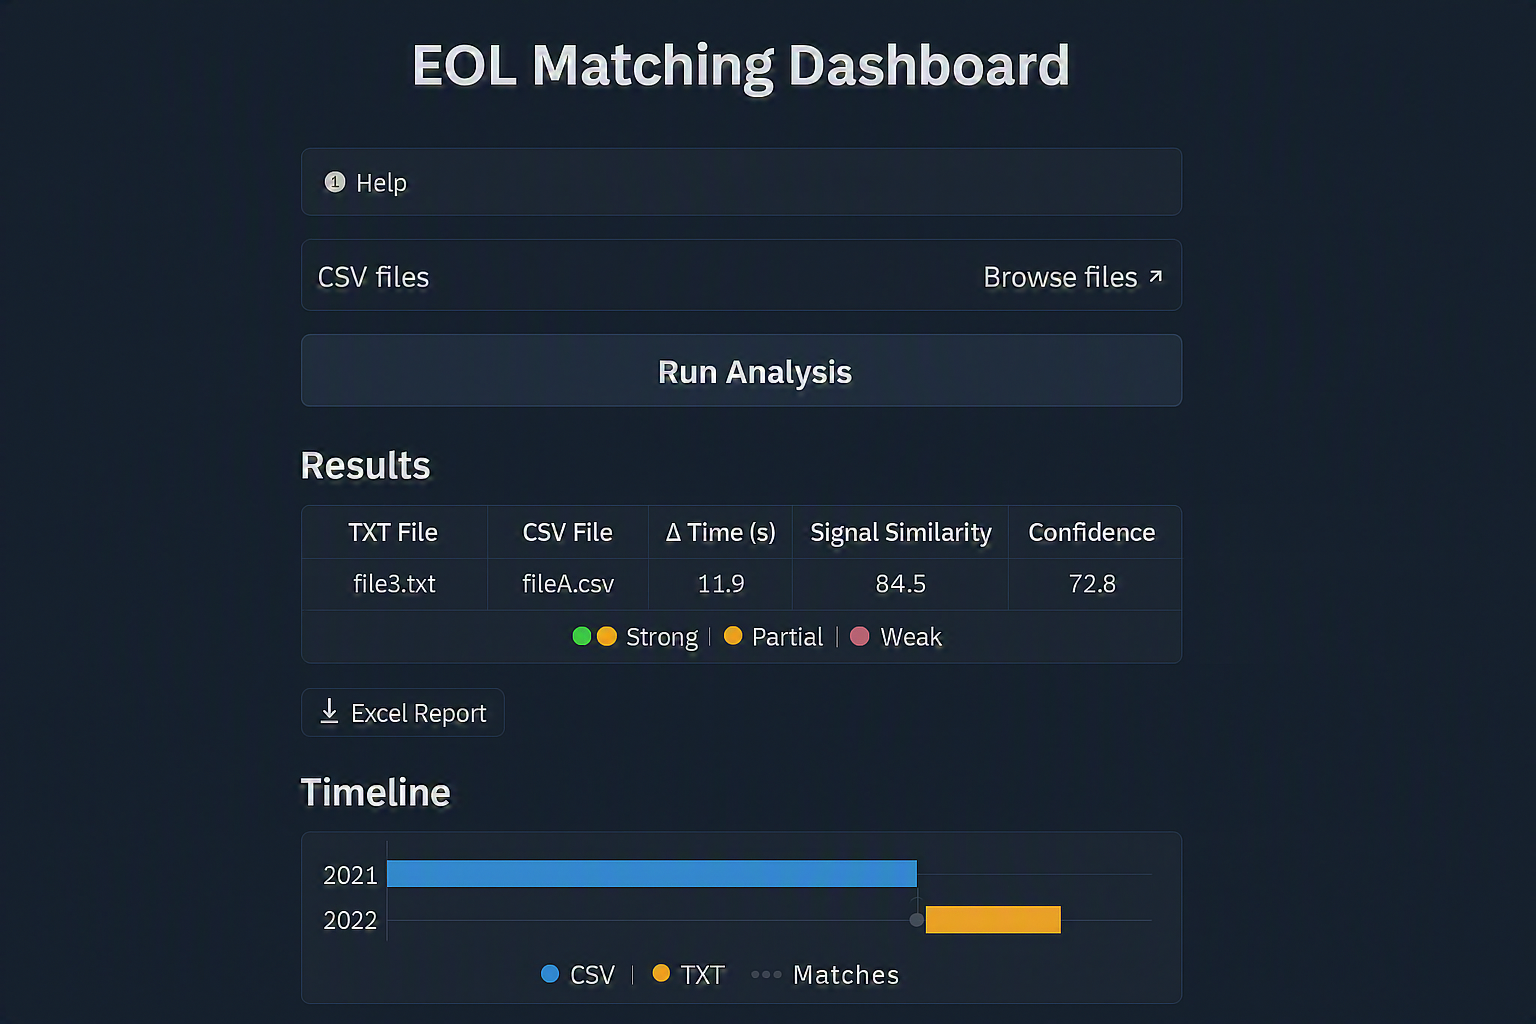The height and width of the screenshot is (1024, 1536).
Task: Sort by the Confidence column header
Action: pyautogui.click(x=1092, y=532)
